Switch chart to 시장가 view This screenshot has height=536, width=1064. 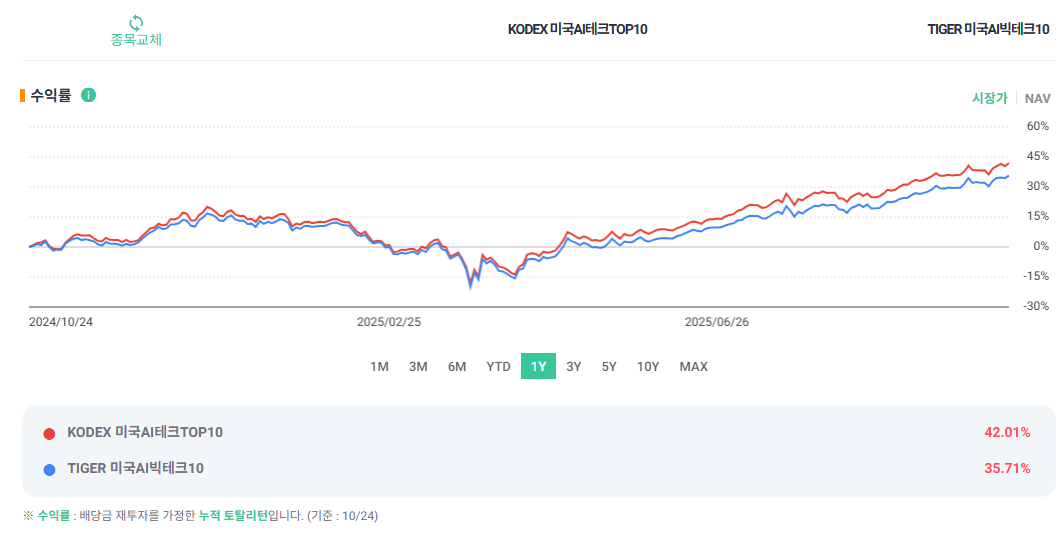(990, 98)
